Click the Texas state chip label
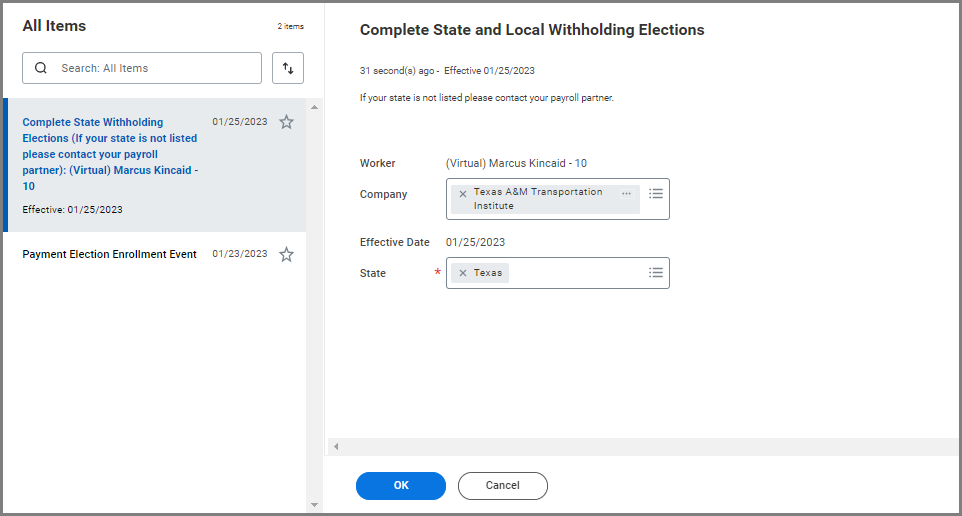 tap(488, 273)
